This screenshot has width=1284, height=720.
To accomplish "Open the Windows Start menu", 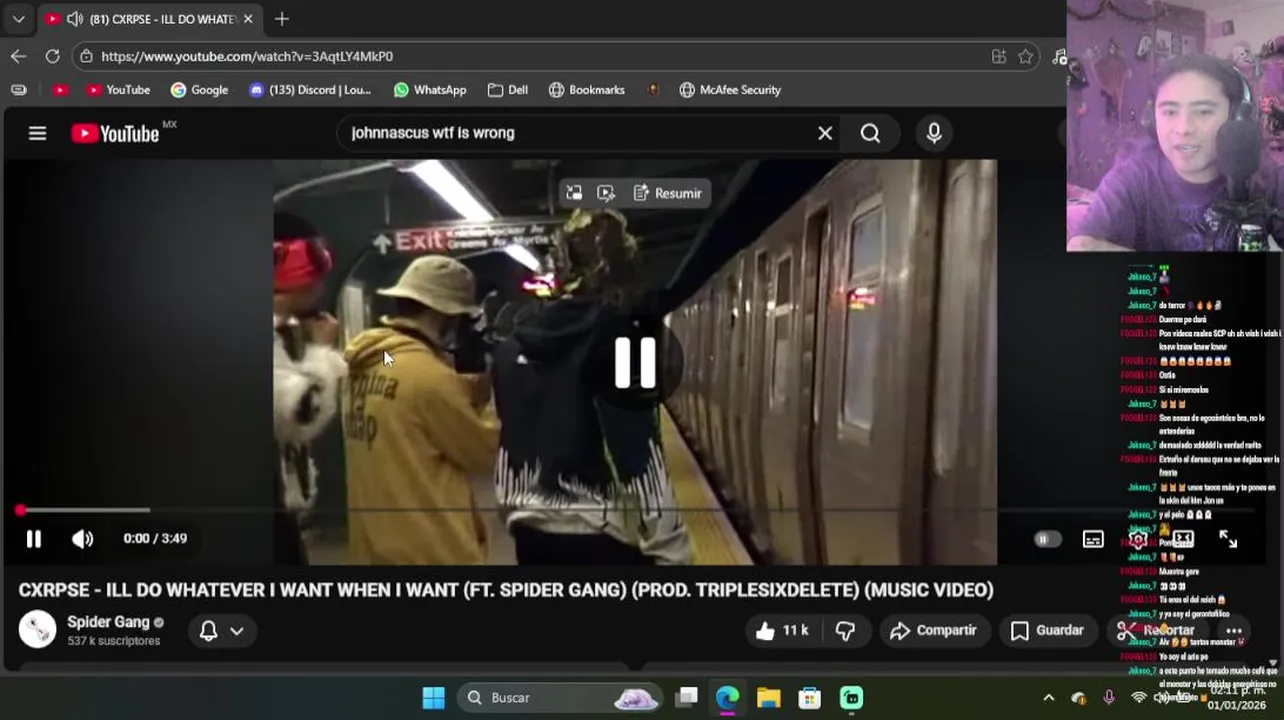I will [433, 697].
